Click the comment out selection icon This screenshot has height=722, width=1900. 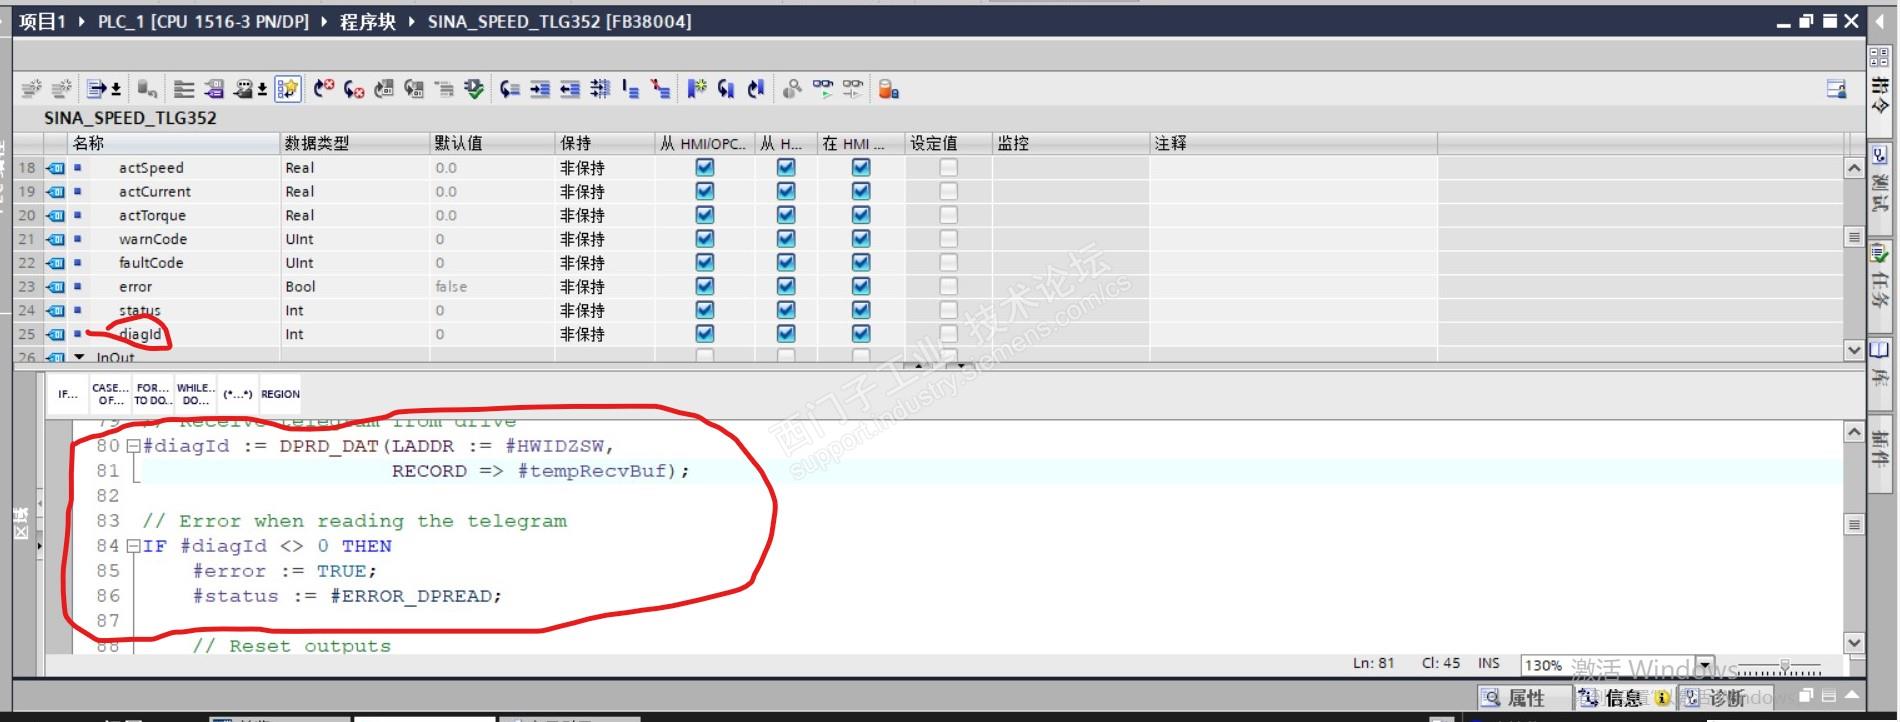click(x=630, y=90)
